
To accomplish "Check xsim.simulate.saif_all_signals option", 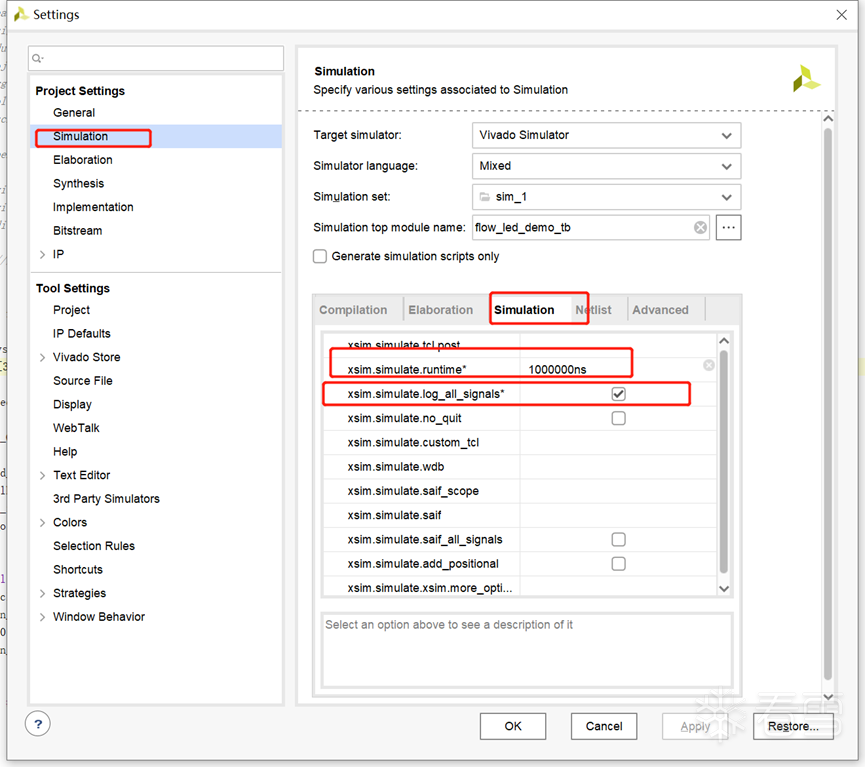I will (618, 539).
